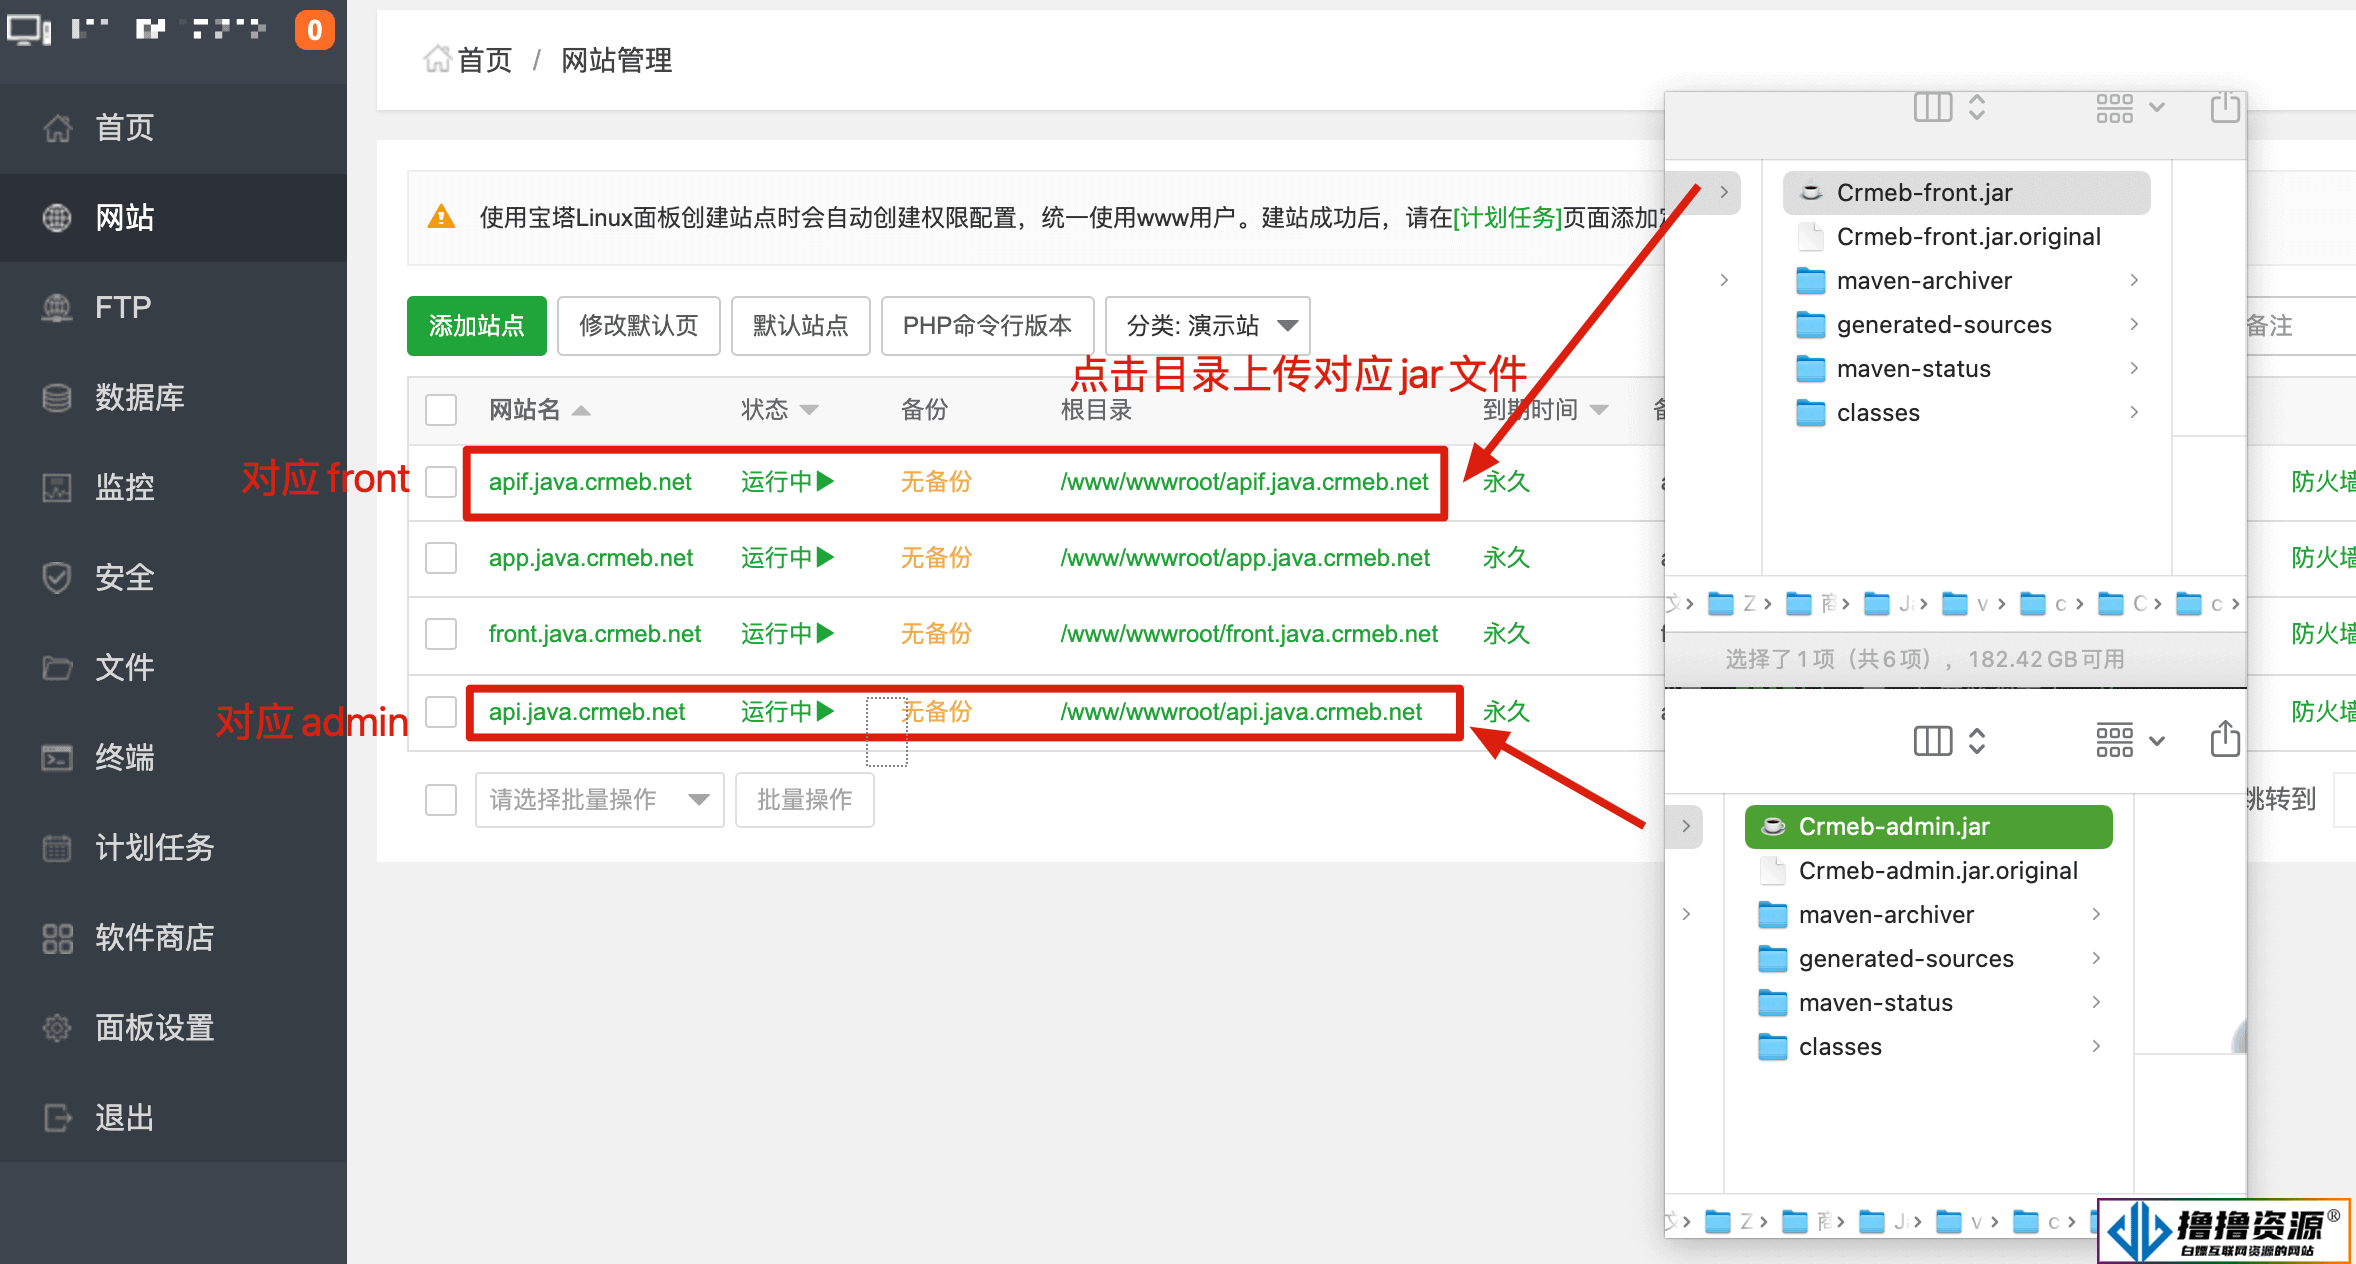Open the 请选择批量操作 dropdown
The height and width of the screenshot is (1264, 2356).
coord(599,800)
